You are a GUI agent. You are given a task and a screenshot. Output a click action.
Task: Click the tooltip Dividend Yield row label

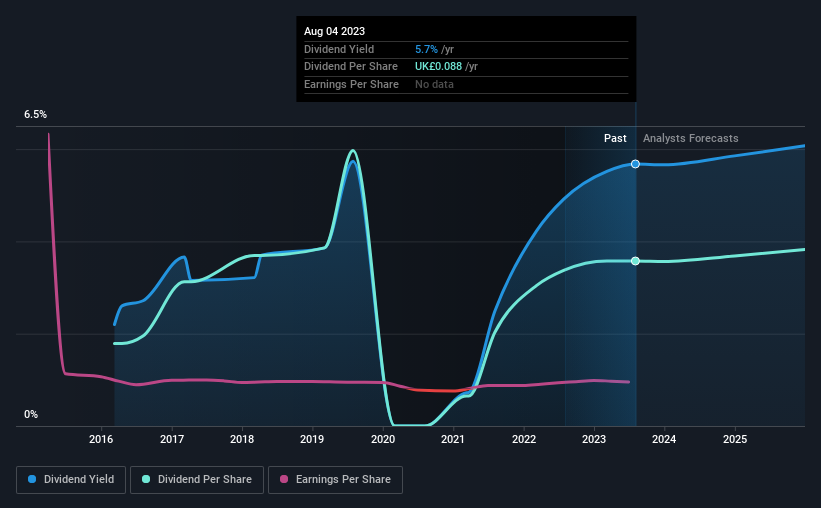[x=339, y=49]
